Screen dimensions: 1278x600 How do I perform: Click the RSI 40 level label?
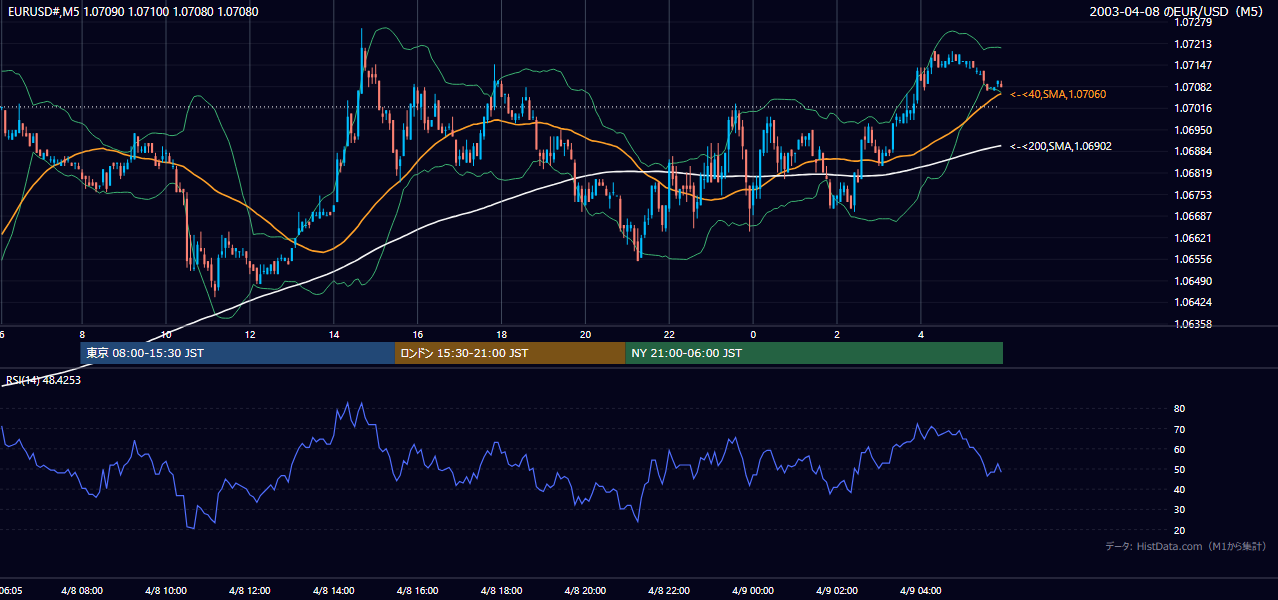[1179, 489]
